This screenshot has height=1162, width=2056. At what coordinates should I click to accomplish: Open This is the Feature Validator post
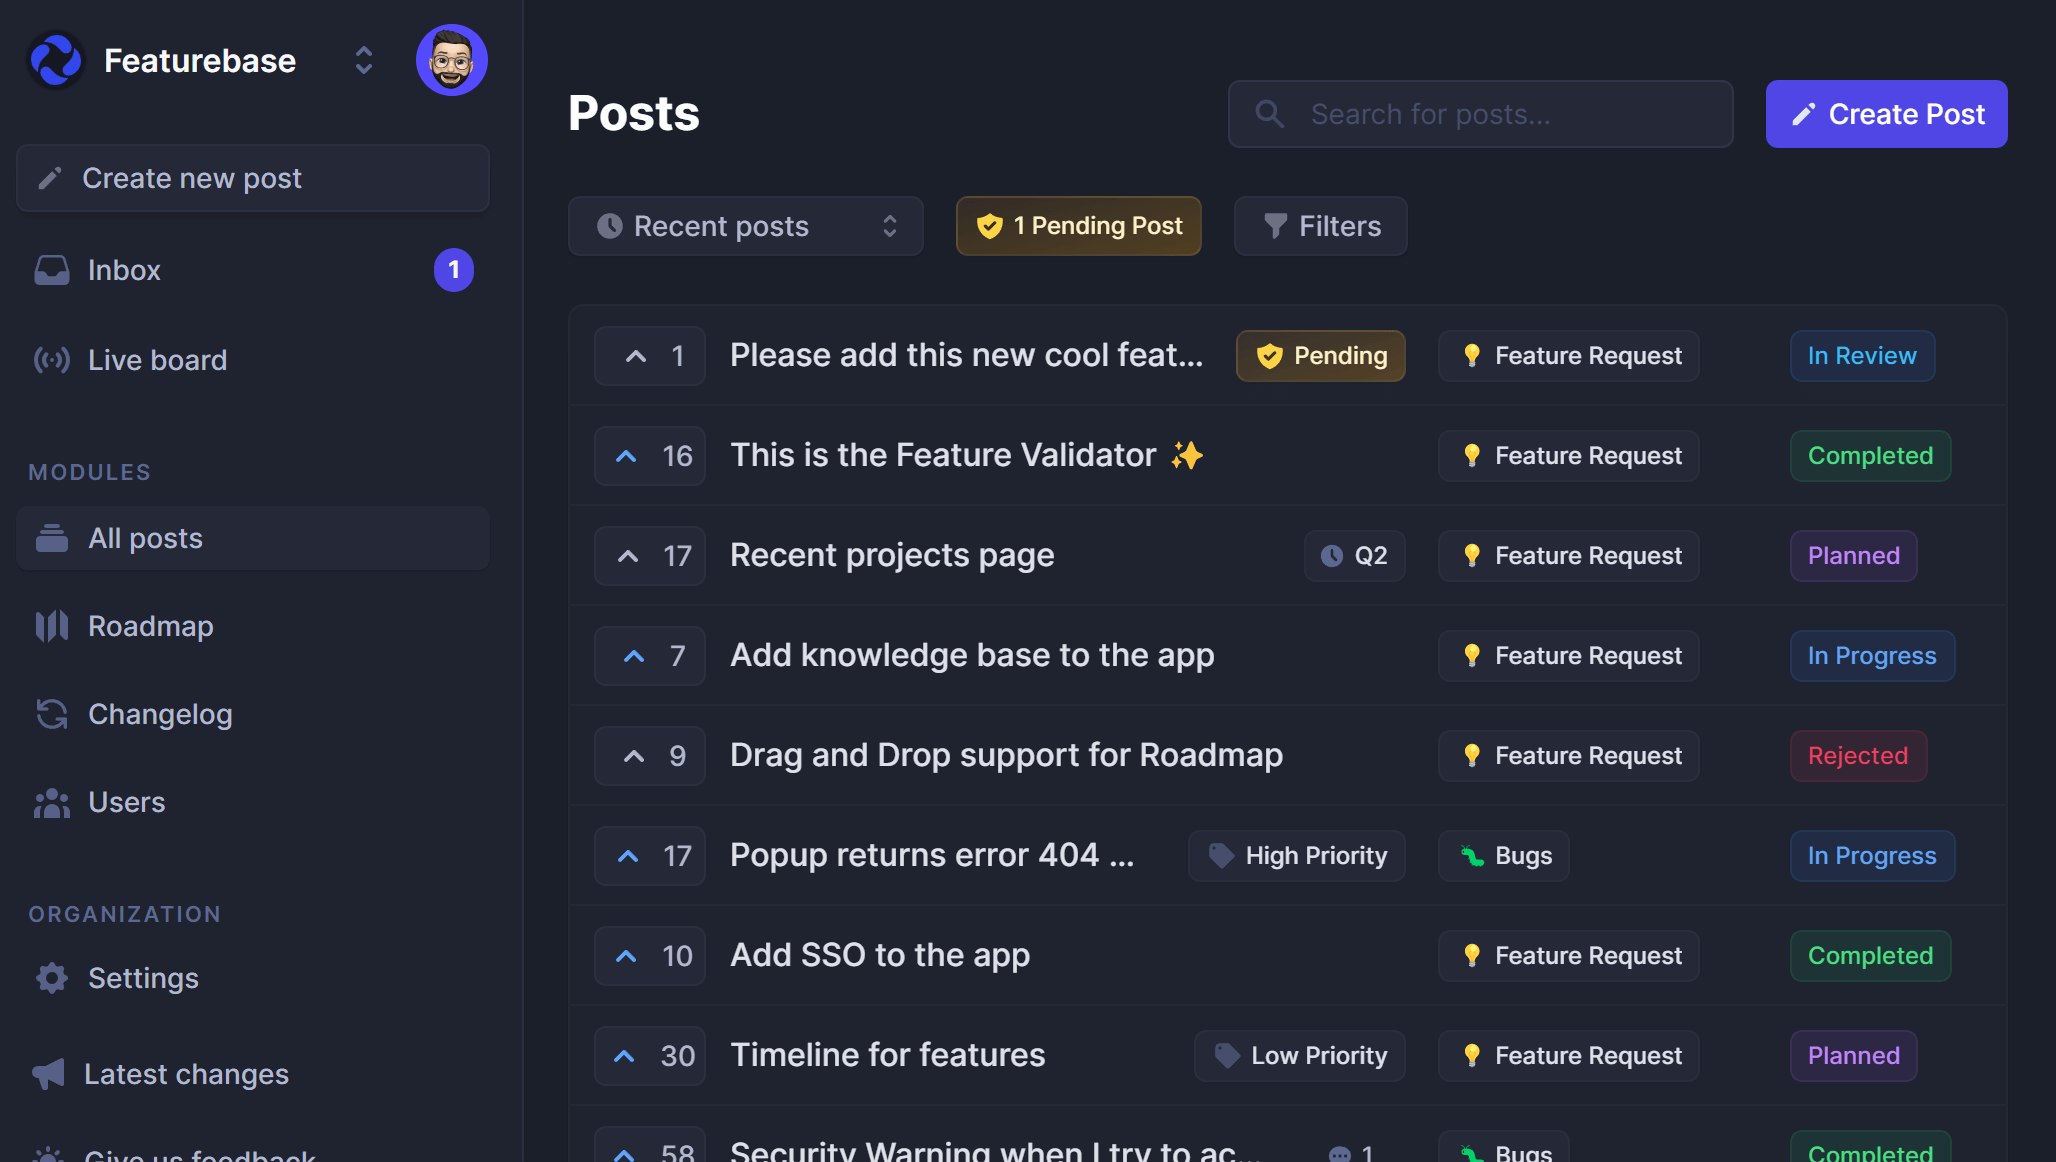tap(966, 455)
